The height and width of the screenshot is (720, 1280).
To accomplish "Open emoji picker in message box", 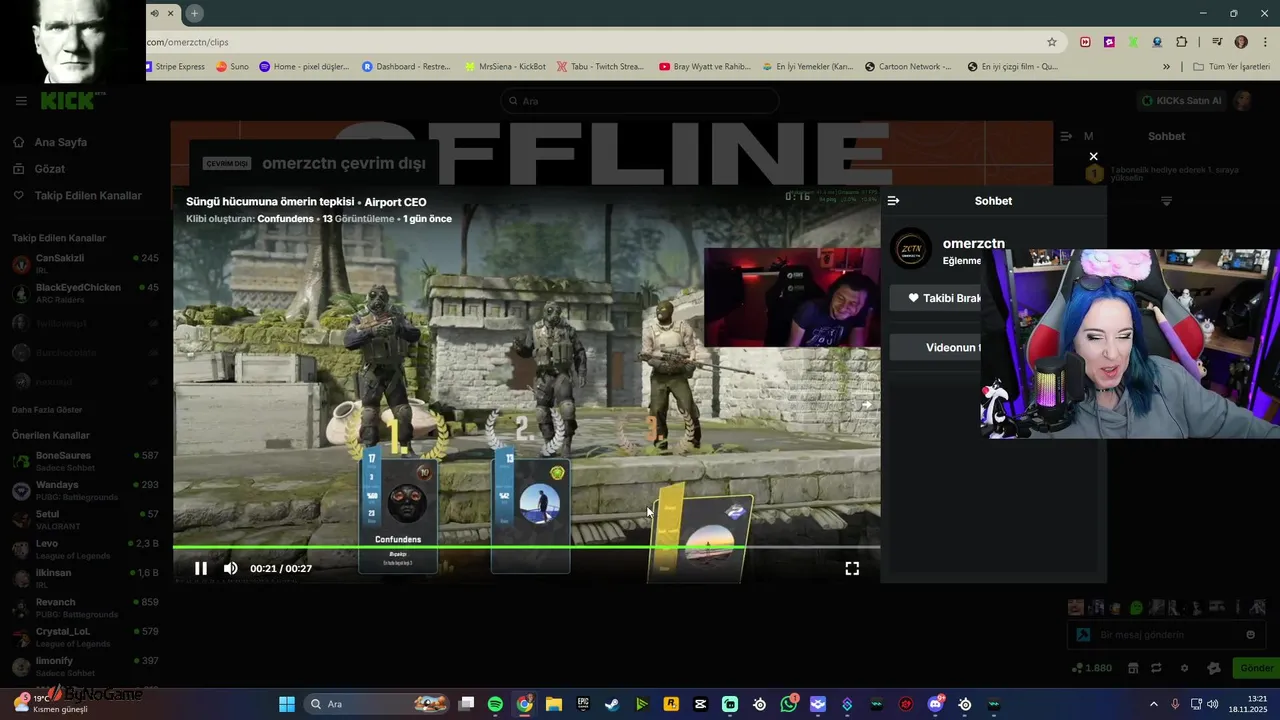I will [1250, 635].
